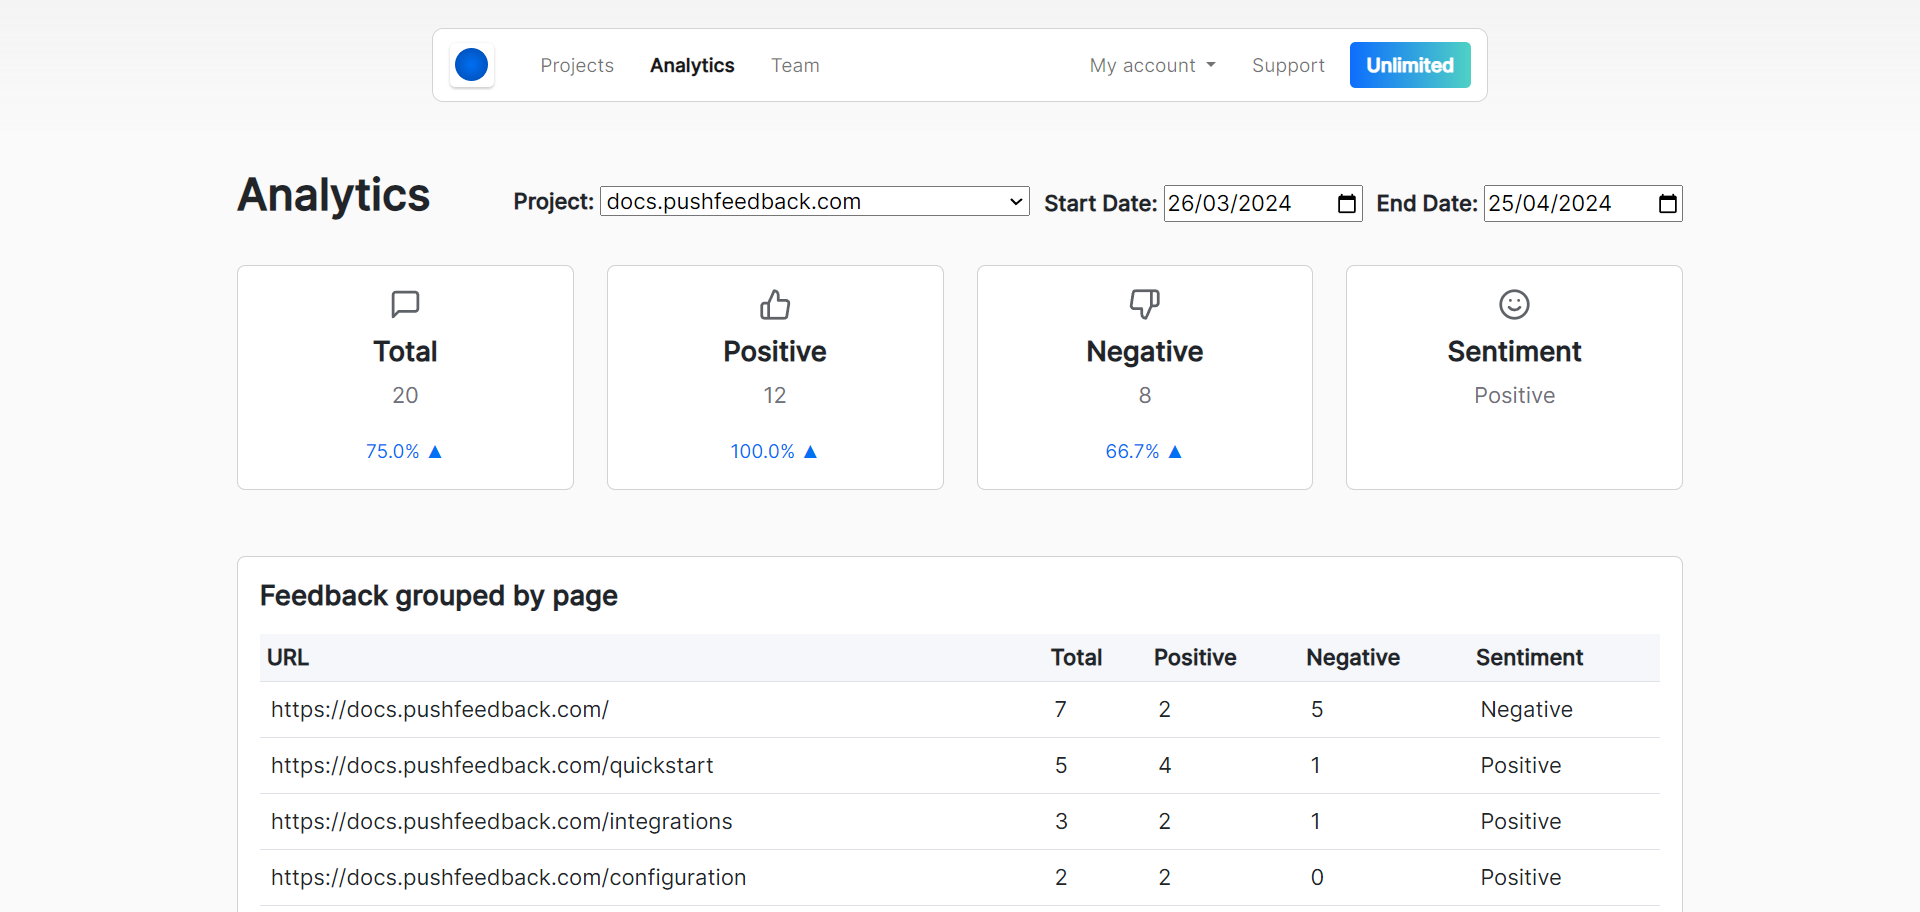Open the End Date calendar icon
The height and width of the screenshot is (912, 1920).
click(1666, 203)
